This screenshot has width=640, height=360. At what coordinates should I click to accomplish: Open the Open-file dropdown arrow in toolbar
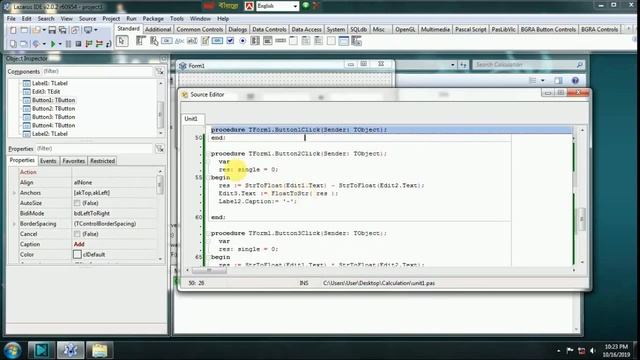pyautogui.click(x=44, y=30)
